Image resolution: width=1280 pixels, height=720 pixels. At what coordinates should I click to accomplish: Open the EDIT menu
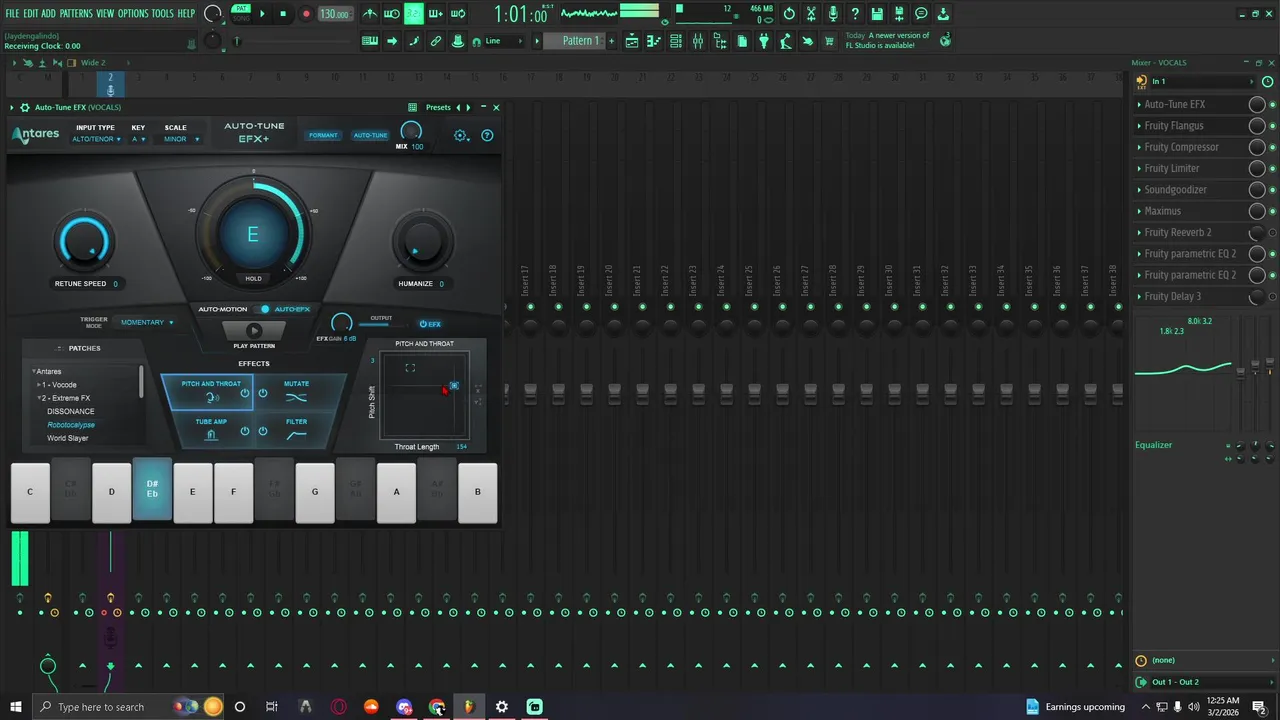click(x=31, y=14)
